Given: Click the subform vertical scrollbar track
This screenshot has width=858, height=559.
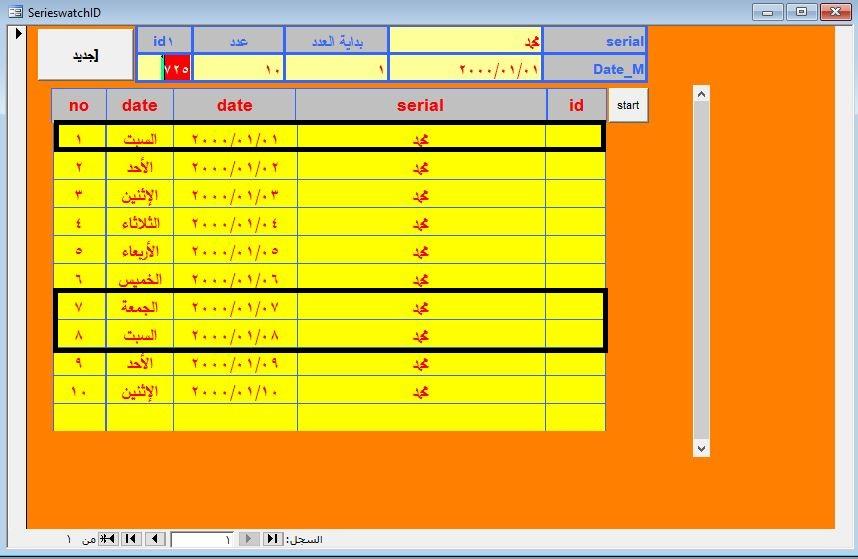Looking at the screenshot, I should coord(701,270).
